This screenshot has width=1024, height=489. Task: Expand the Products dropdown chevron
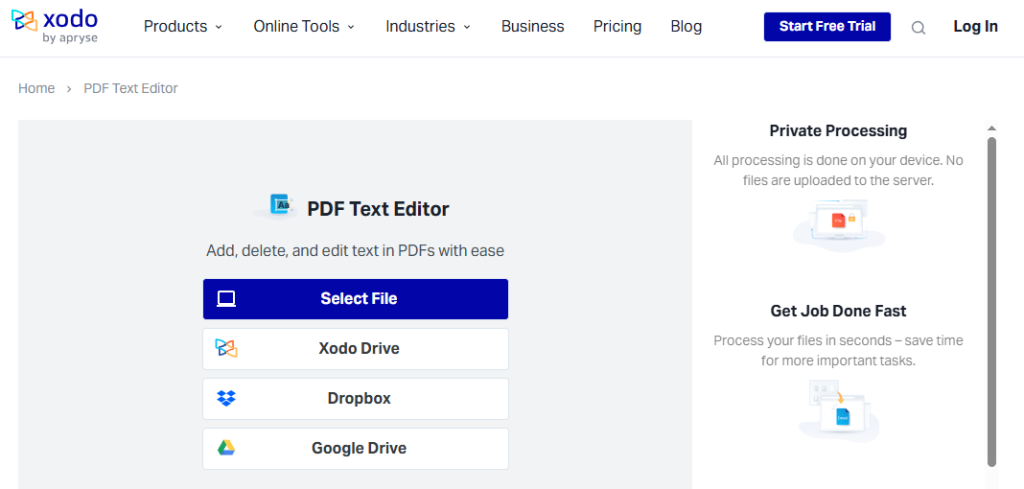click(219, 27)
